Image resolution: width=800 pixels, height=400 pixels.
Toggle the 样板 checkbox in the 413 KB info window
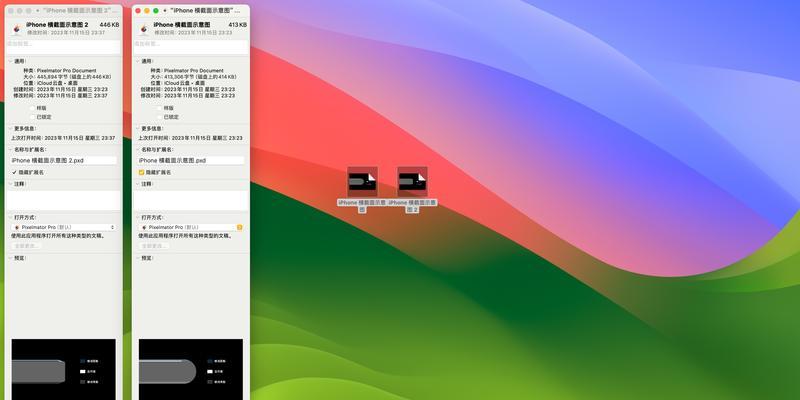click(x=160, y=108)
